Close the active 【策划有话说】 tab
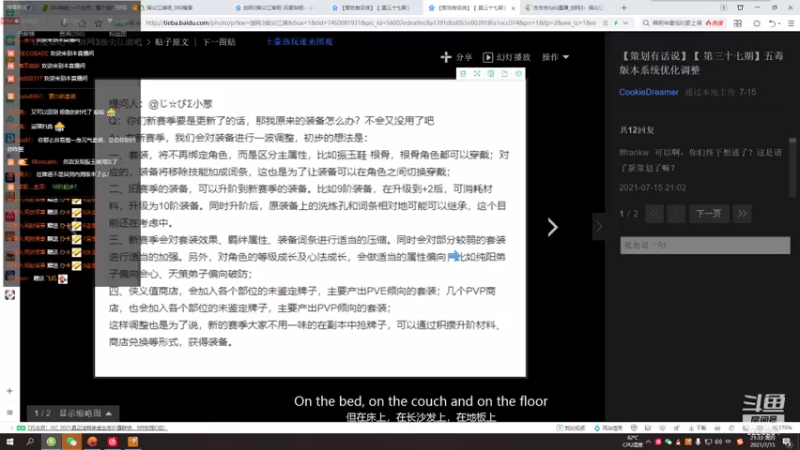This screenshot has height=450, width=800. [513, 8]
